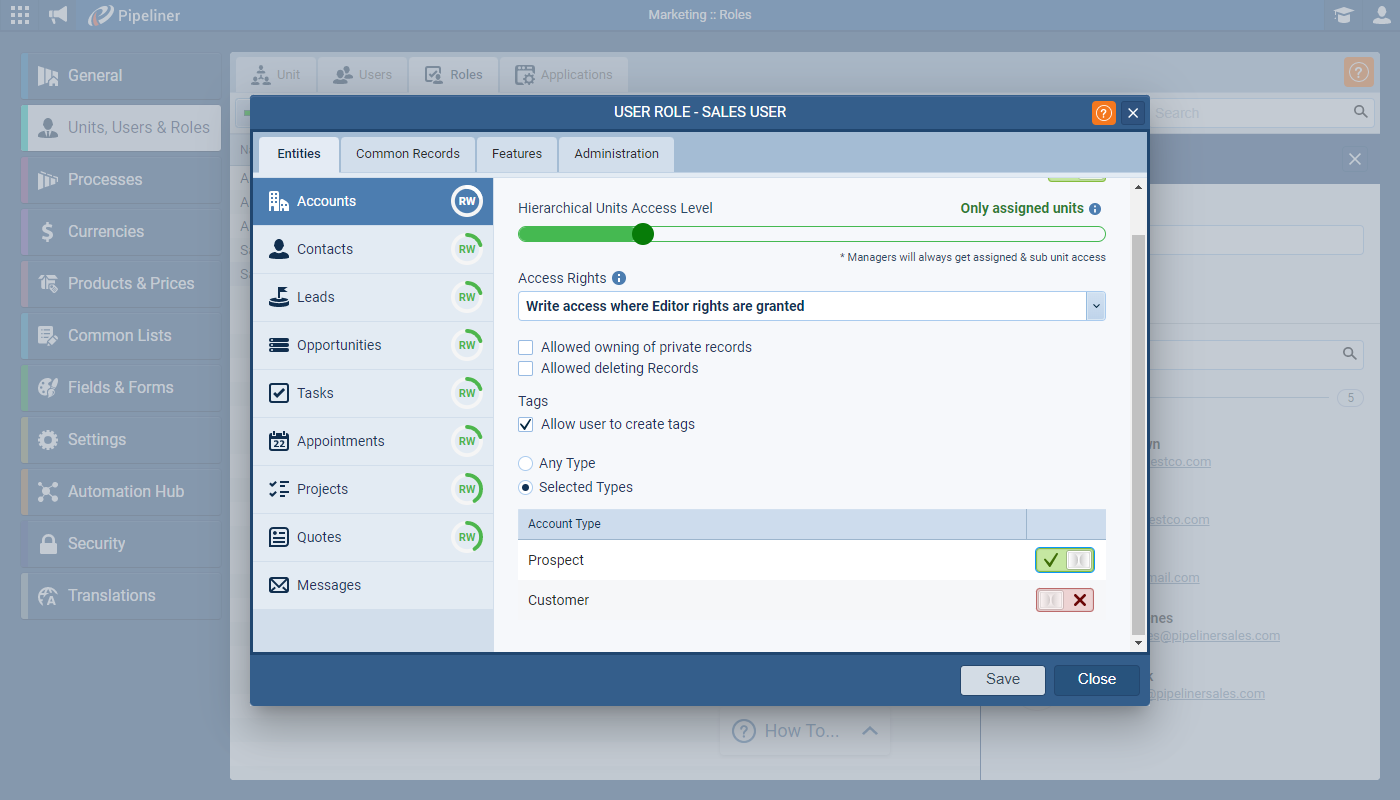Open the Opportunities entity in the list

click(x=339, y=345)
